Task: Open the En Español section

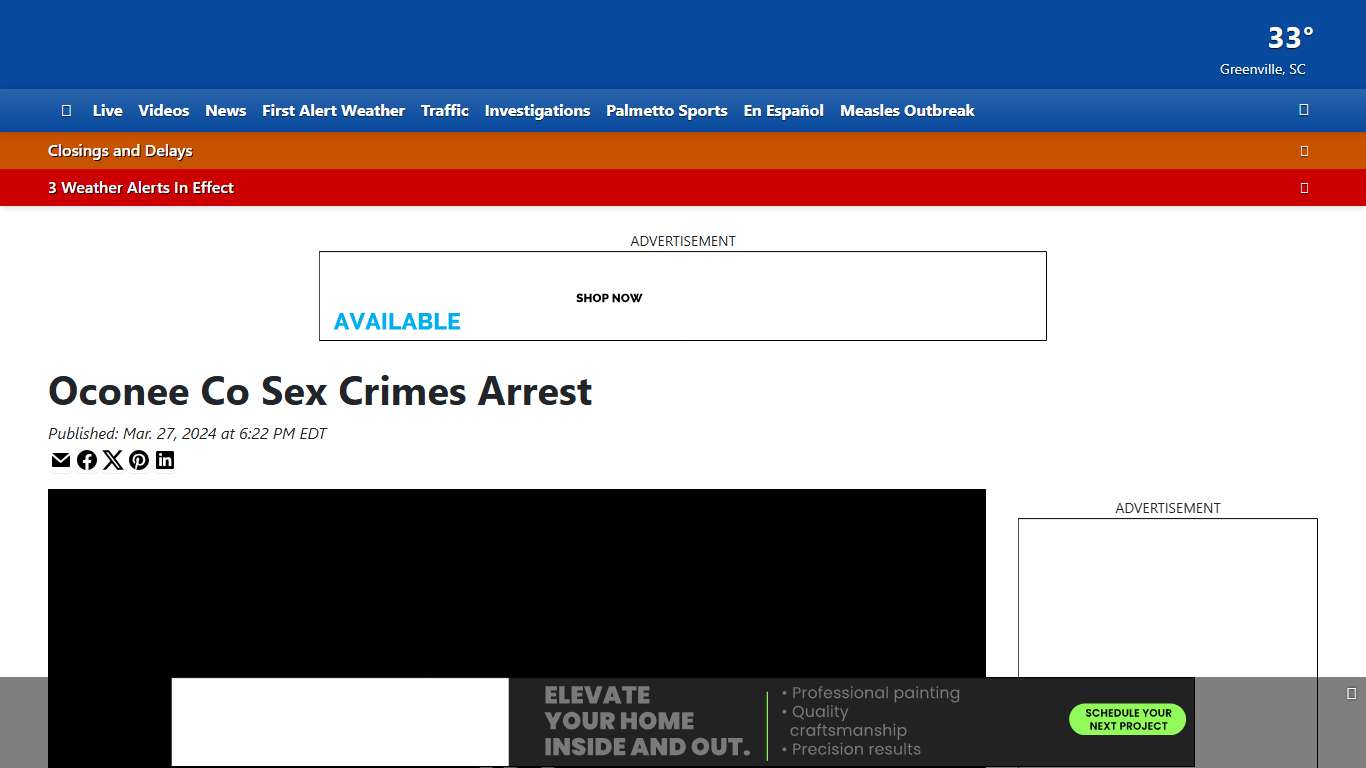Action: tap(783, 110)
